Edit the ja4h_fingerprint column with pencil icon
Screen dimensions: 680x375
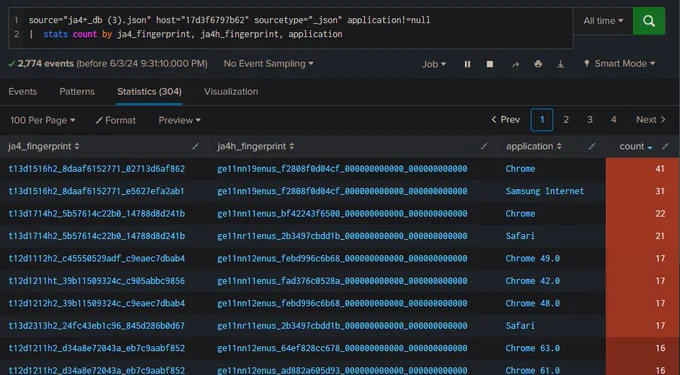point(484,147)
